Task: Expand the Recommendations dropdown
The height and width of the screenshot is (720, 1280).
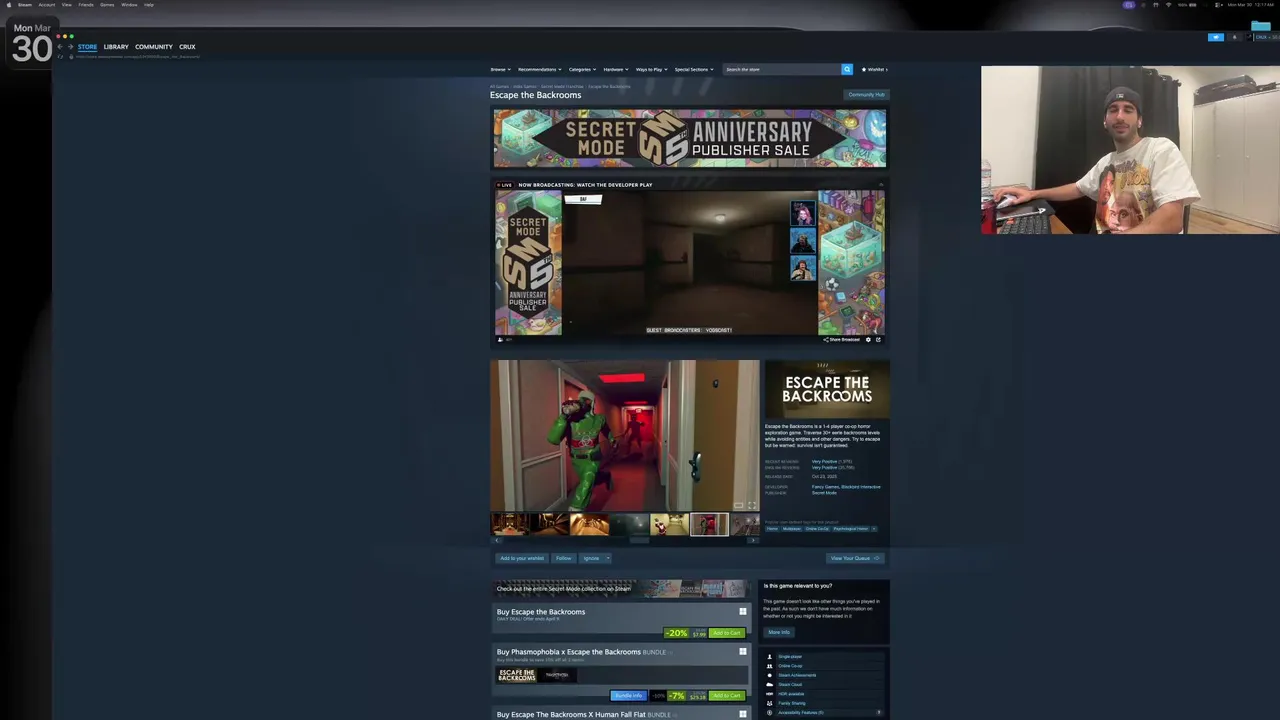Action: click(539, 69)
